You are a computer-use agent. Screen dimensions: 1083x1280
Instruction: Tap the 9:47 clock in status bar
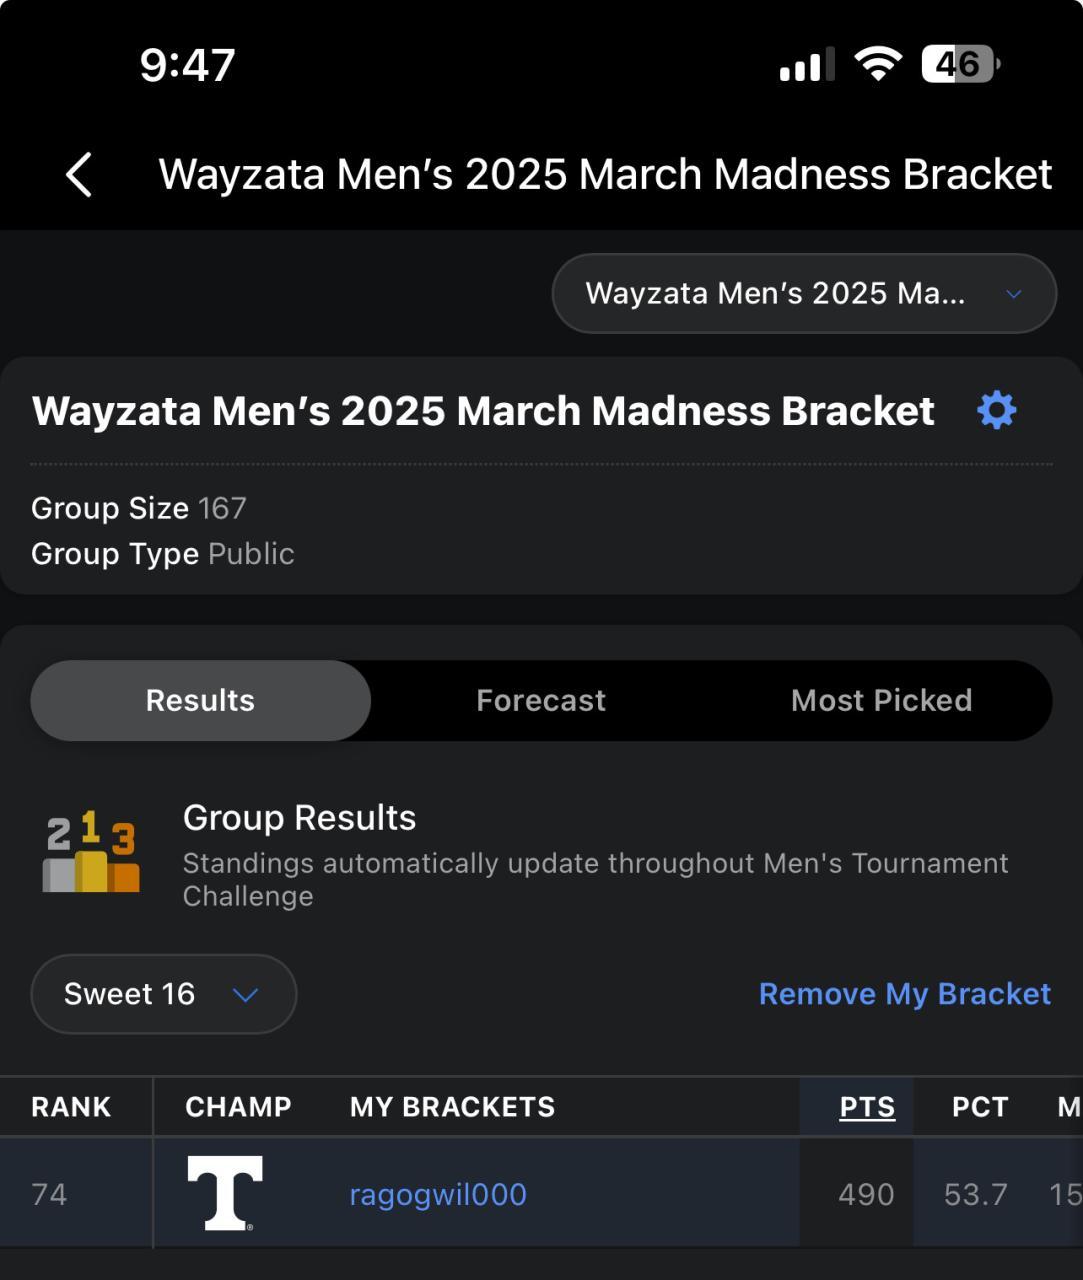click(x=188, y=65)
